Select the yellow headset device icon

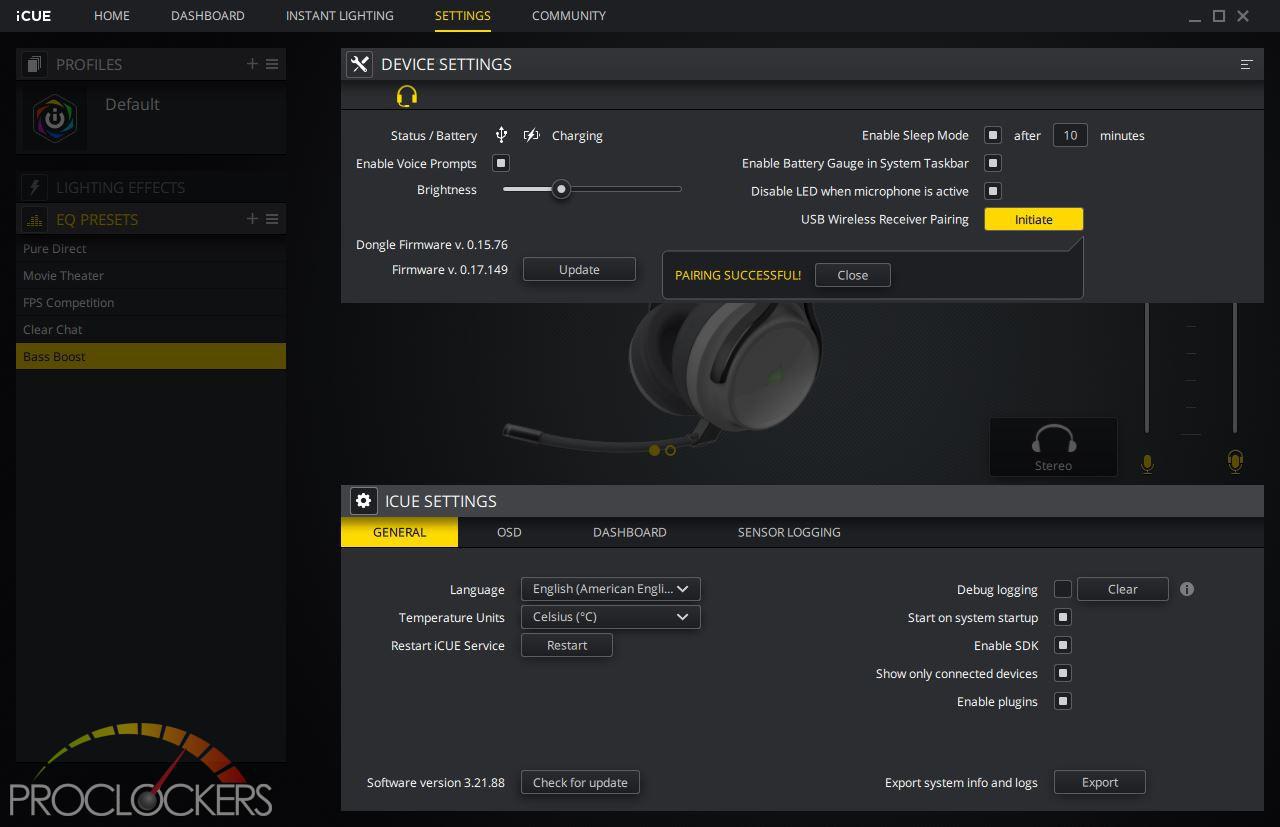[x=406, y=96]
